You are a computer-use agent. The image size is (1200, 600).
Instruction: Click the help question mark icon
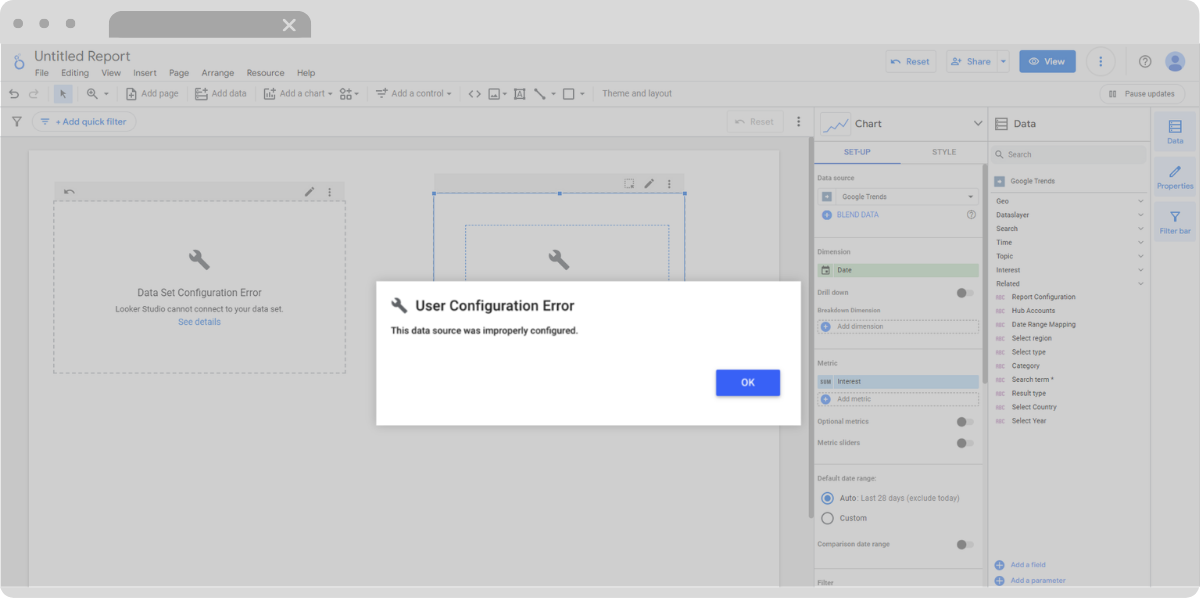point(1145,61)
